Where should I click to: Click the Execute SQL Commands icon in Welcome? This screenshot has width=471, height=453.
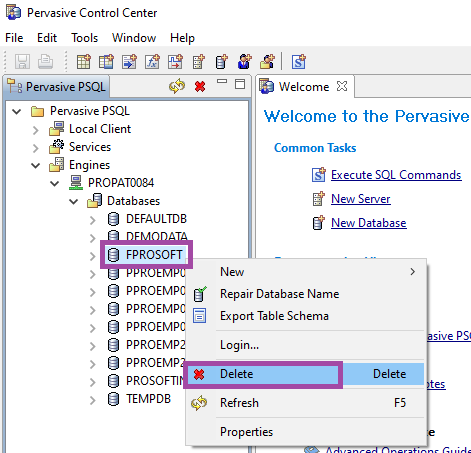pos(318,175)
